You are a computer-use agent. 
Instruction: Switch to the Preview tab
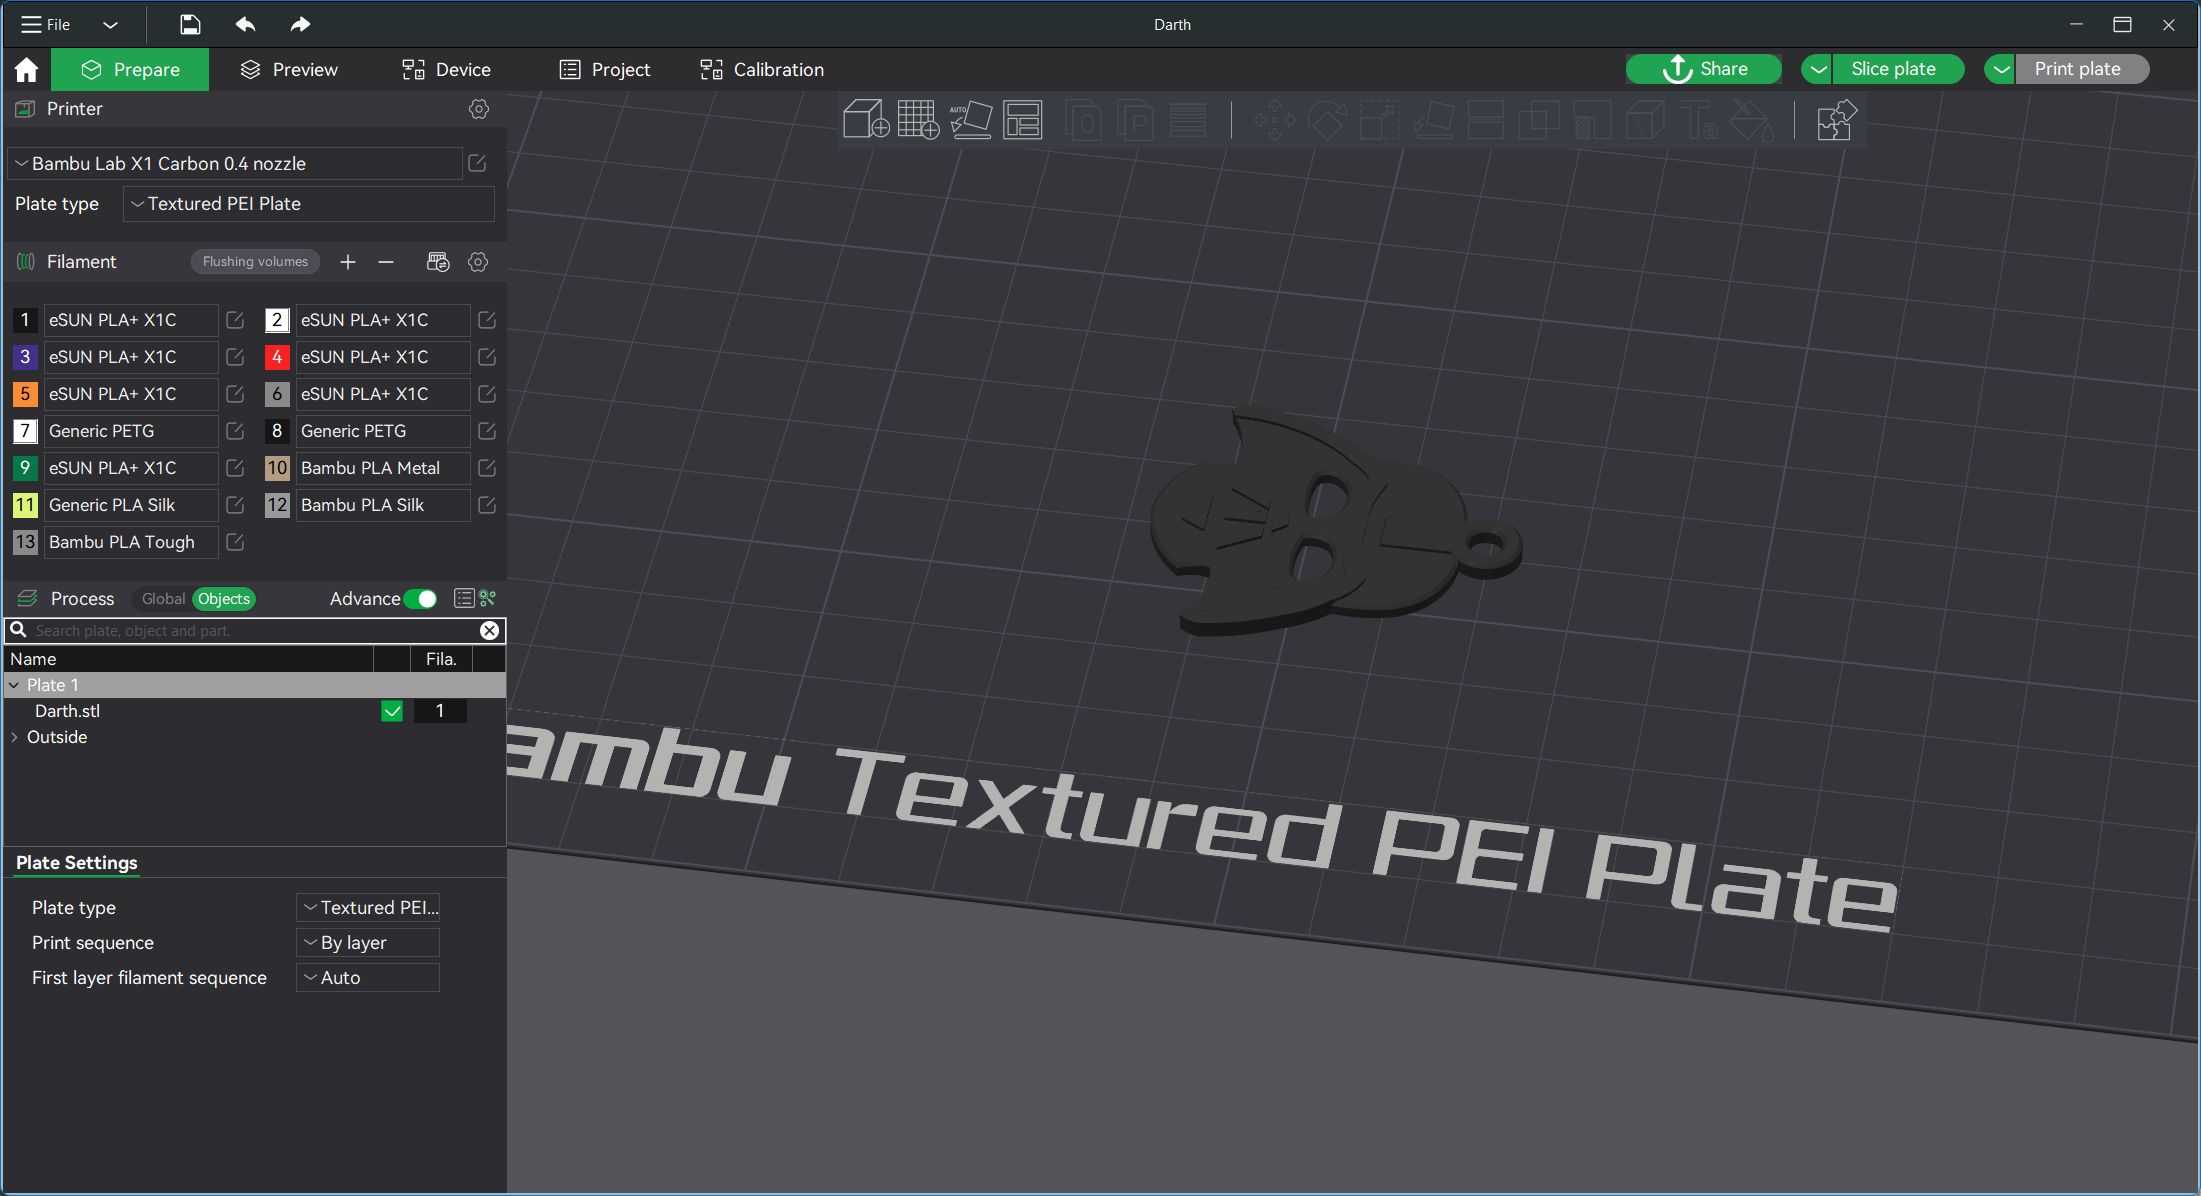[x=289, y=69]
